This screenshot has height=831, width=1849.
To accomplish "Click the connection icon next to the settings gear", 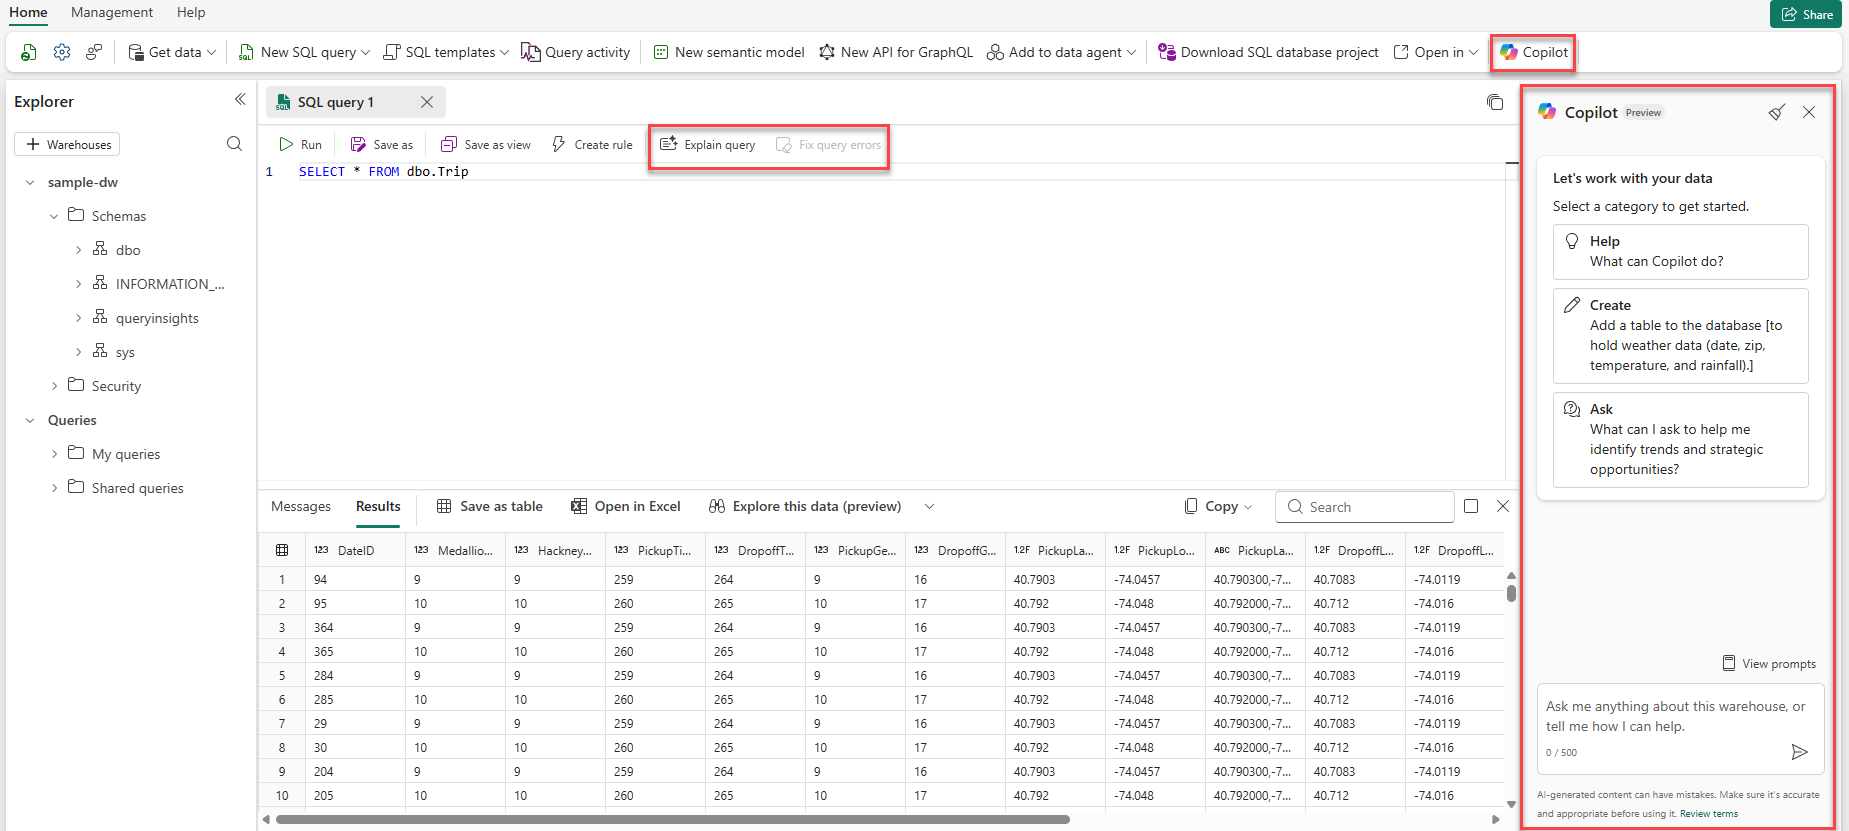I will [94, 52].
